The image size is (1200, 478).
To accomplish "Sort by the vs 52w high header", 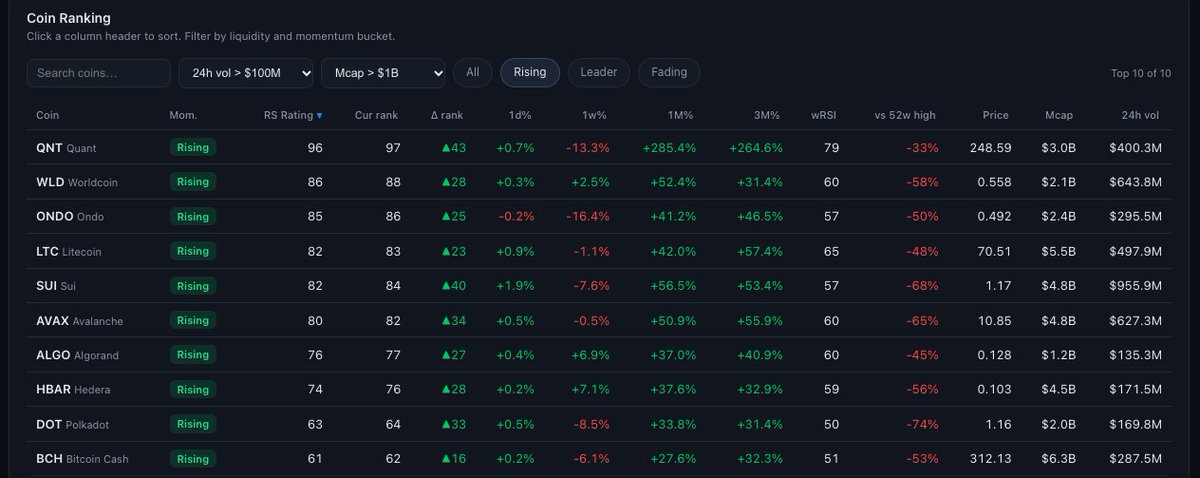I will pos(905,115).
